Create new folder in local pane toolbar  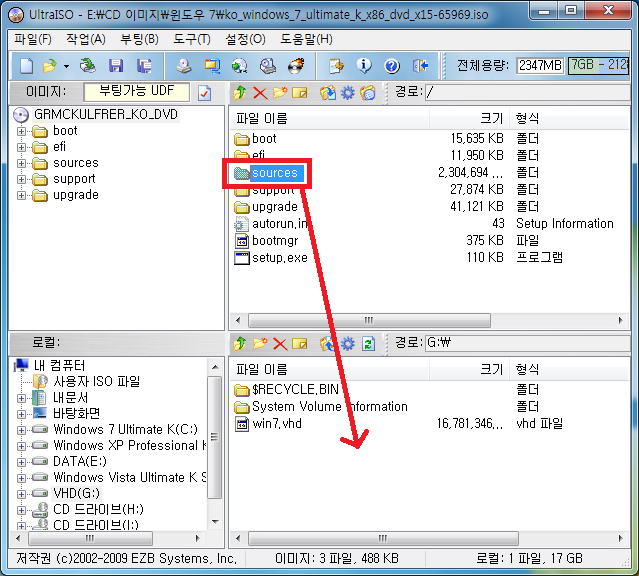(260, 344)
